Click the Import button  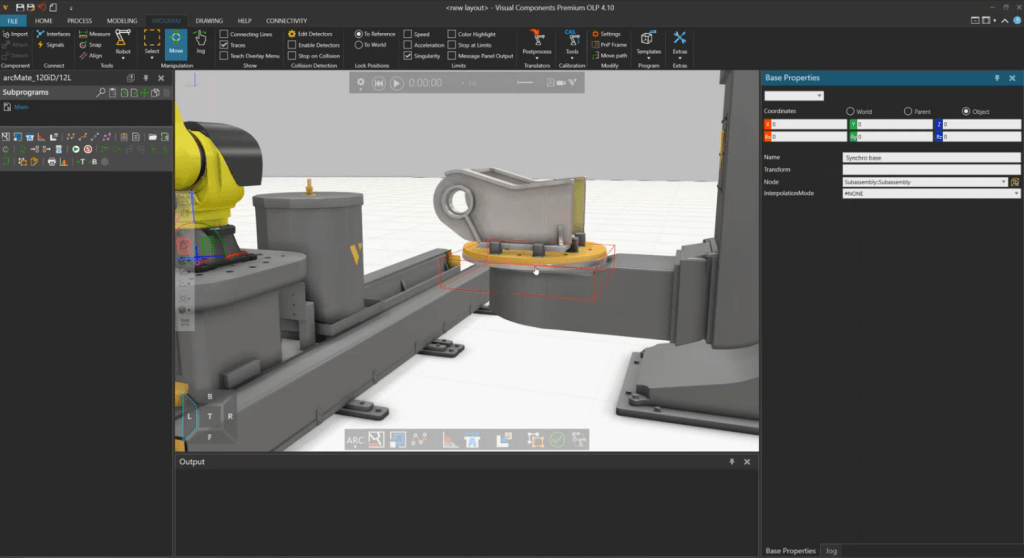16,34
